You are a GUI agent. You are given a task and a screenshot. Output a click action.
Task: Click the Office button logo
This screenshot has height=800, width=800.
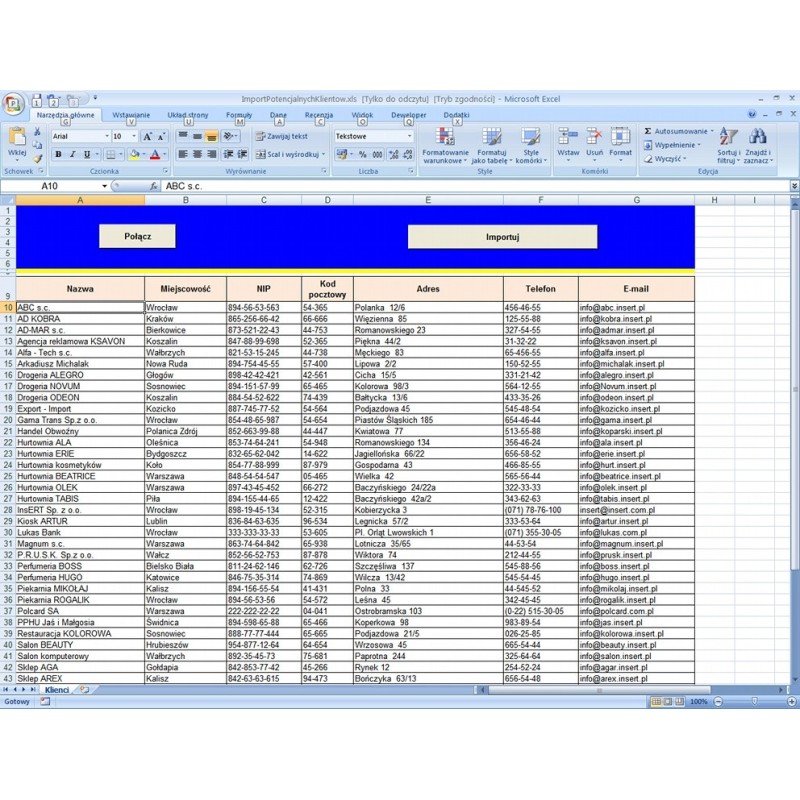pos(13,102)
